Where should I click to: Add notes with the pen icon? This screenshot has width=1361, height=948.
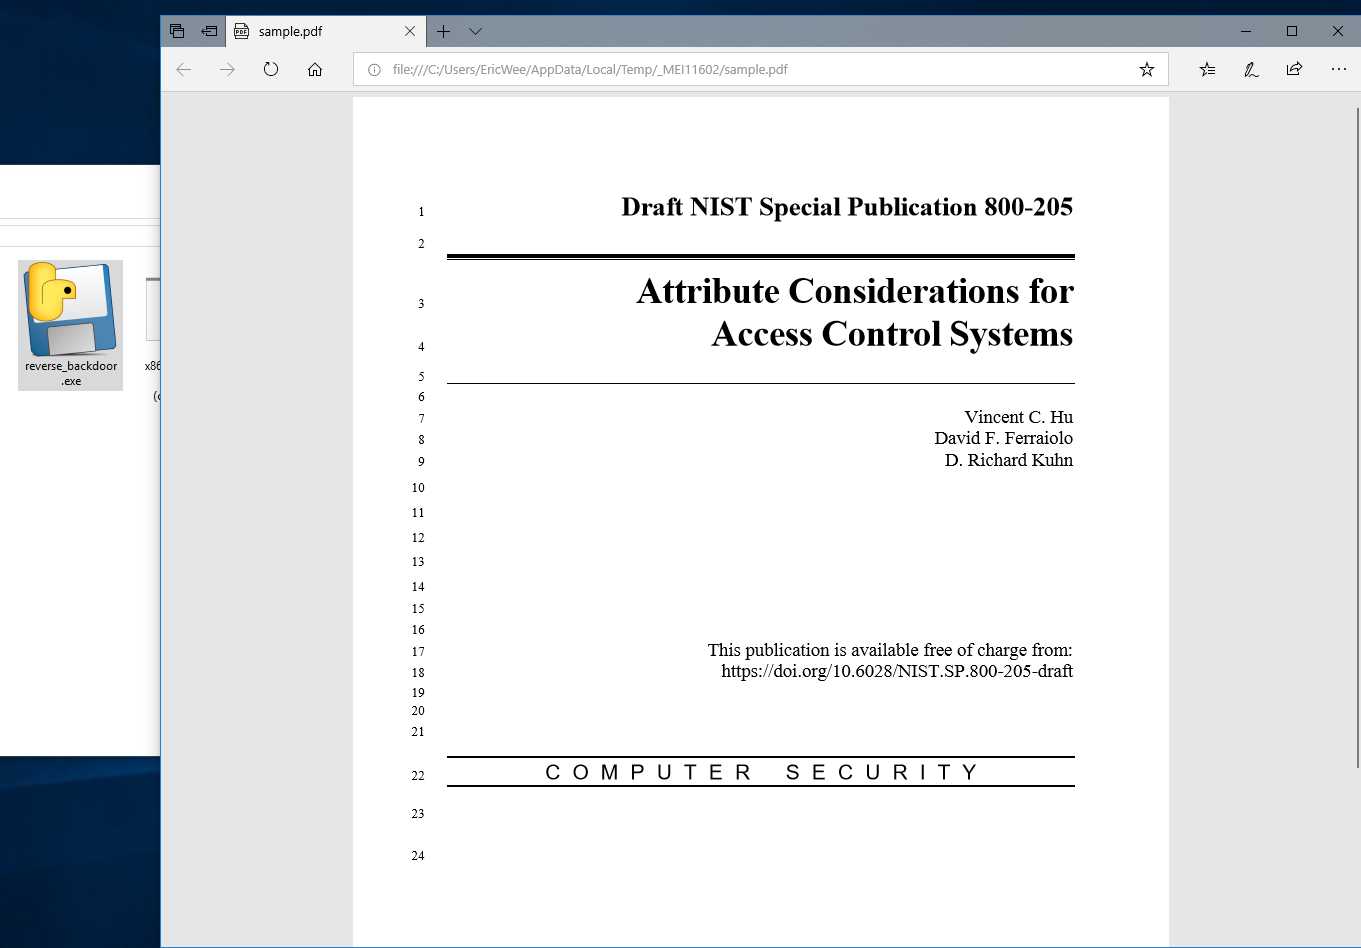coord(1251,69)
